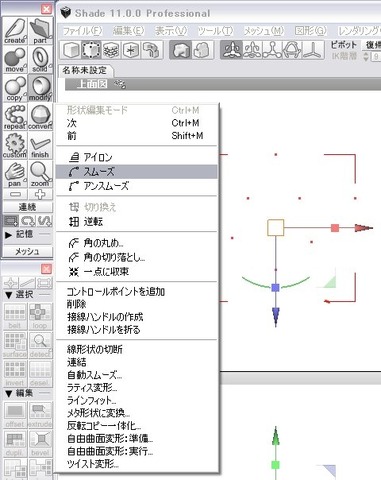Choose 逆転 from the modify menu
The width and height of the screenshot is (381, 480).
click(136, 222)
